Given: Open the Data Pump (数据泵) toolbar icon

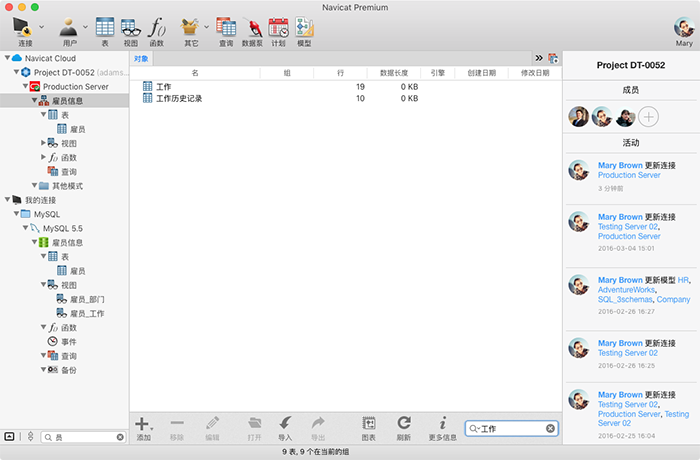Looking at the screenshot, I should click(x=252, y=27).
